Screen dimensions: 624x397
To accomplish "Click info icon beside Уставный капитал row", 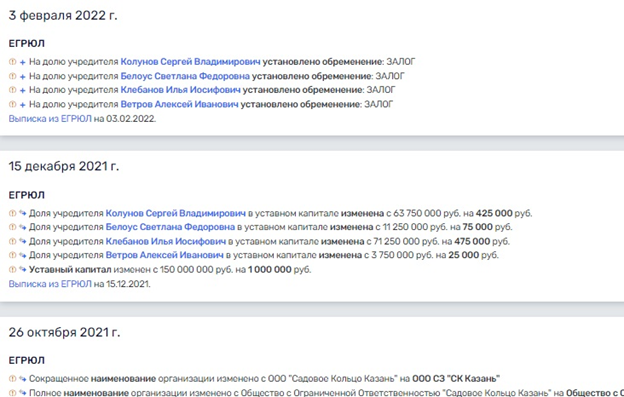I will tap(12, 269).
